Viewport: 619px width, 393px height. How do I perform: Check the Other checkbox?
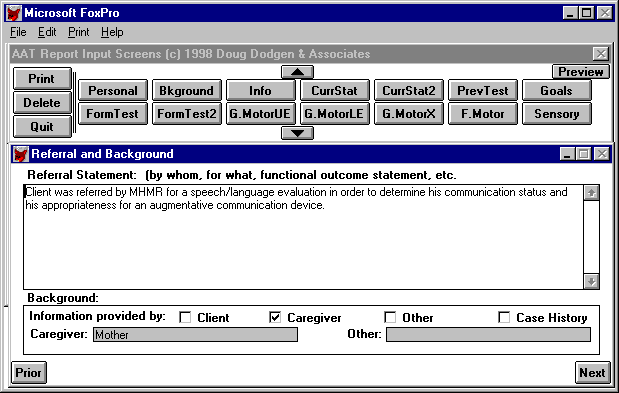(390, 317)
